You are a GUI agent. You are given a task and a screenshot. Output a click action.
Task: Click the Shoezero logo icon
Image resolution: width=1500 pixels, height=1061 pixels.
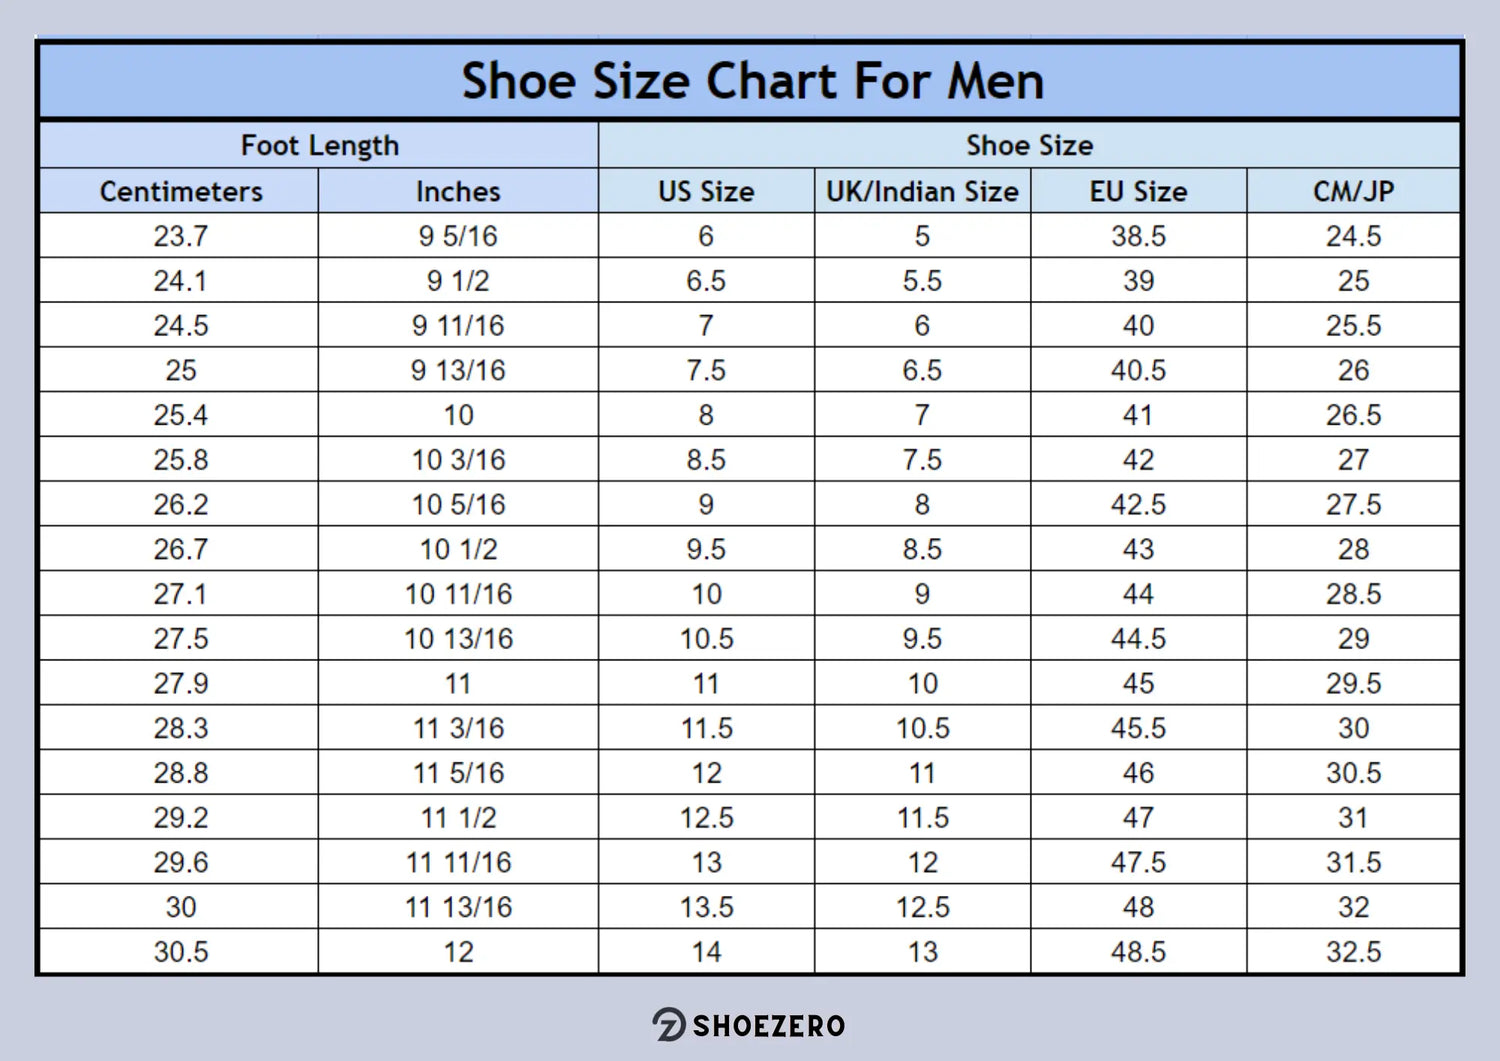[669, 1025]
